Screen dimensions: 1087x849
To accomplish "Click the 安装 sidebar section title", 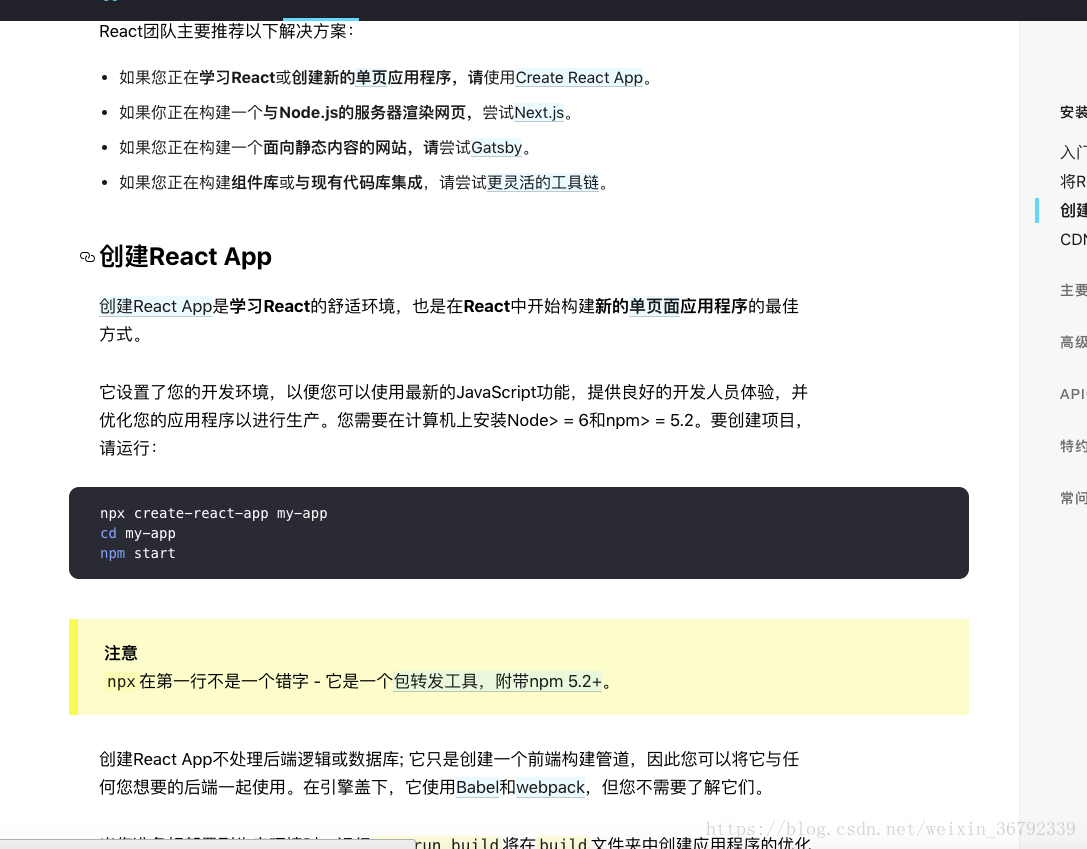I will point(1073,112).
